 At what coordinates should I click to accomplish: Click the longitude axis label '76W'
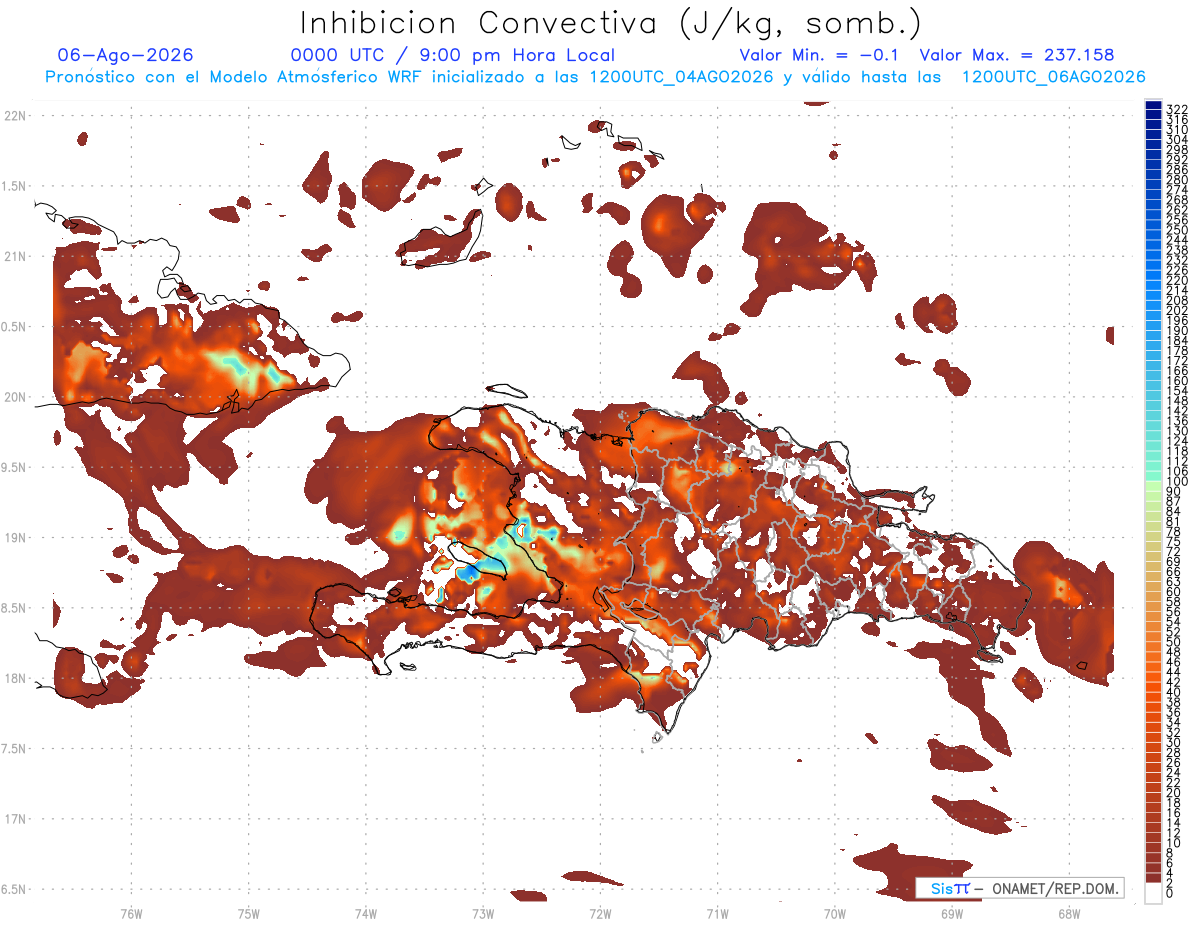[x=131, y=913]
